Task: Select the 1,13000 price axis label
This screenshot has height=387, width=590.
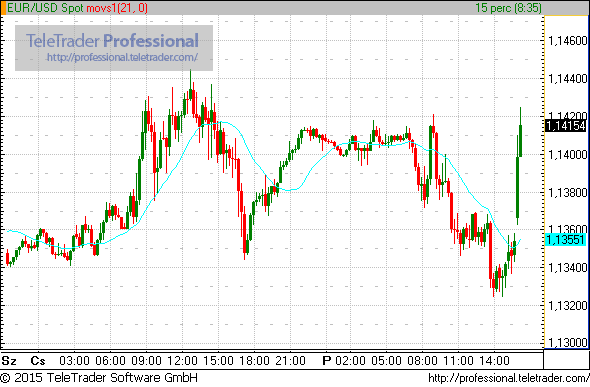Action: coord(568,343)
